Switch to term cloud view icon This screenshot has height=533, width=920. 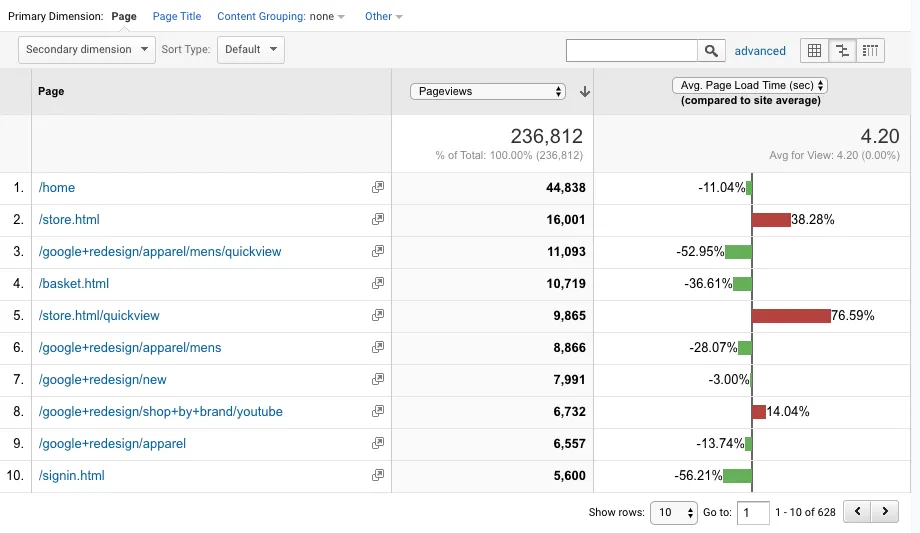coord(870,50)
